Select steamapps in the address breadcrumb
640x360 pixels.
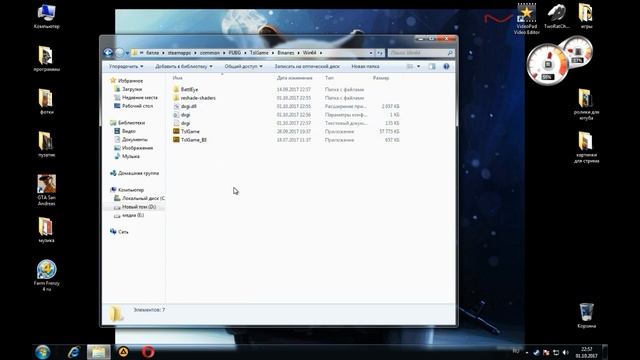[x=179, y=53]
